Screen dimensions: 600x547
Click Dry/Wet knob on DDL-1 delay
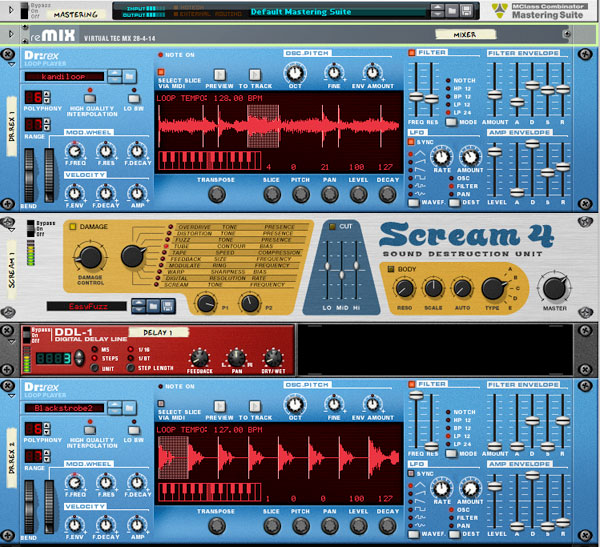pyautogui.click(x=273, y=358)
